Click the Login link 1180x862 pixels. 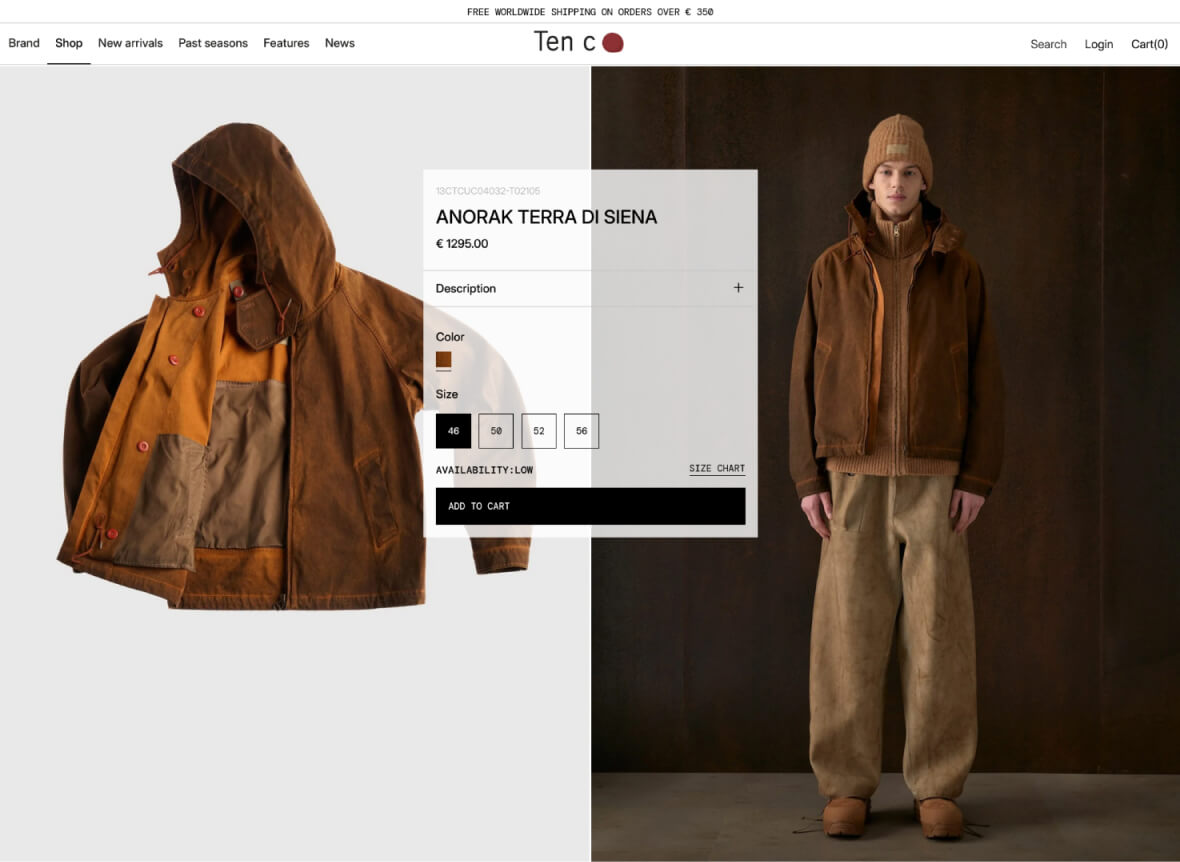point(1098,44)
